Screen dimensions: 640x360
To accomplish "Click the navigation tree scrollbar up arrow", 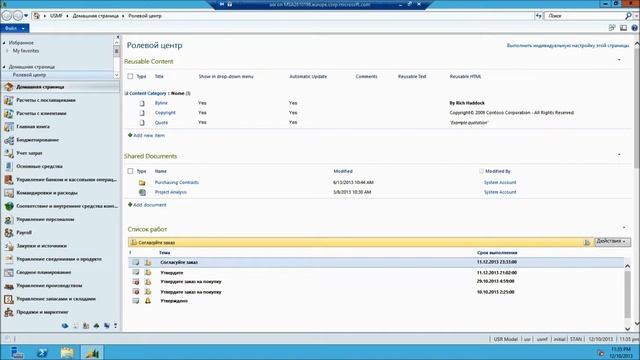I will [117, 42].
